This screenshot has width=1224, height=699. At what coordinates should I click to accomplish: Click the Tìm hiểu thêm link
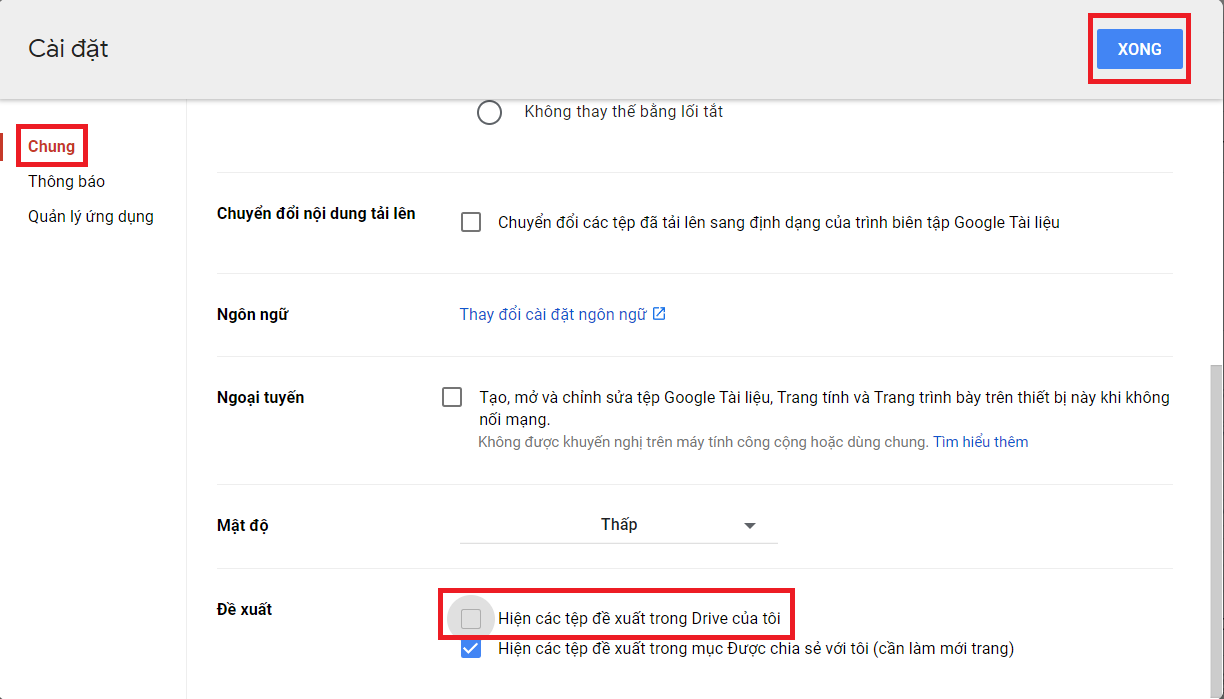click(x=980, y=441)
